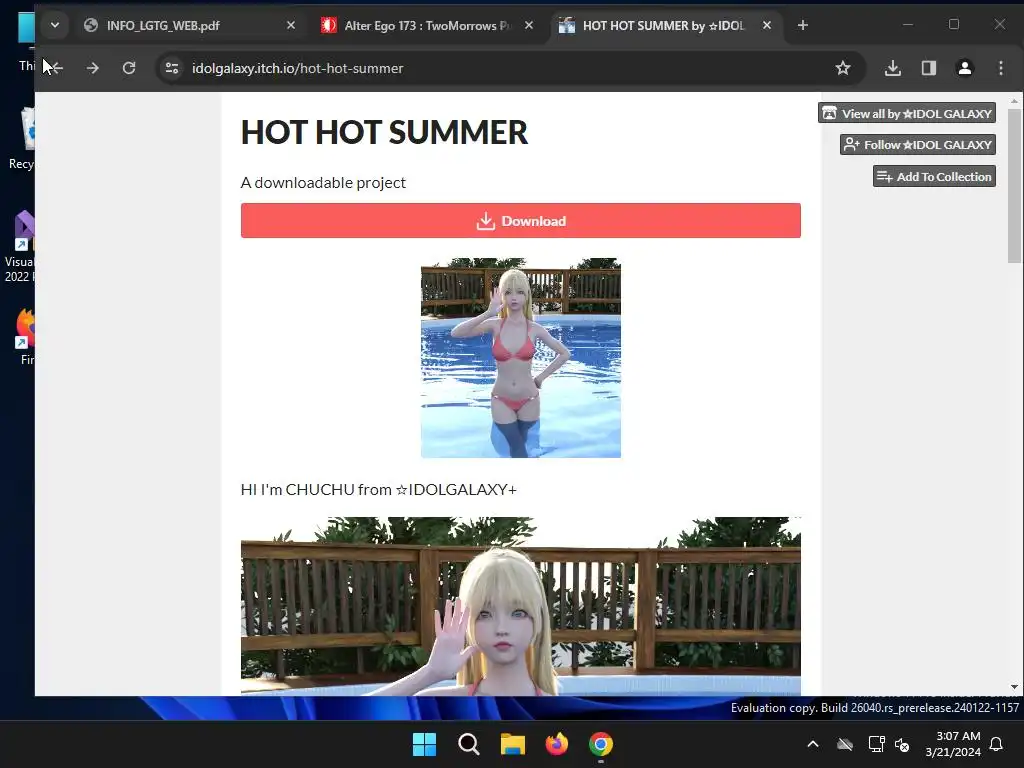
Task: Click the OneDrive tray icon
Action: pos(845,744)
